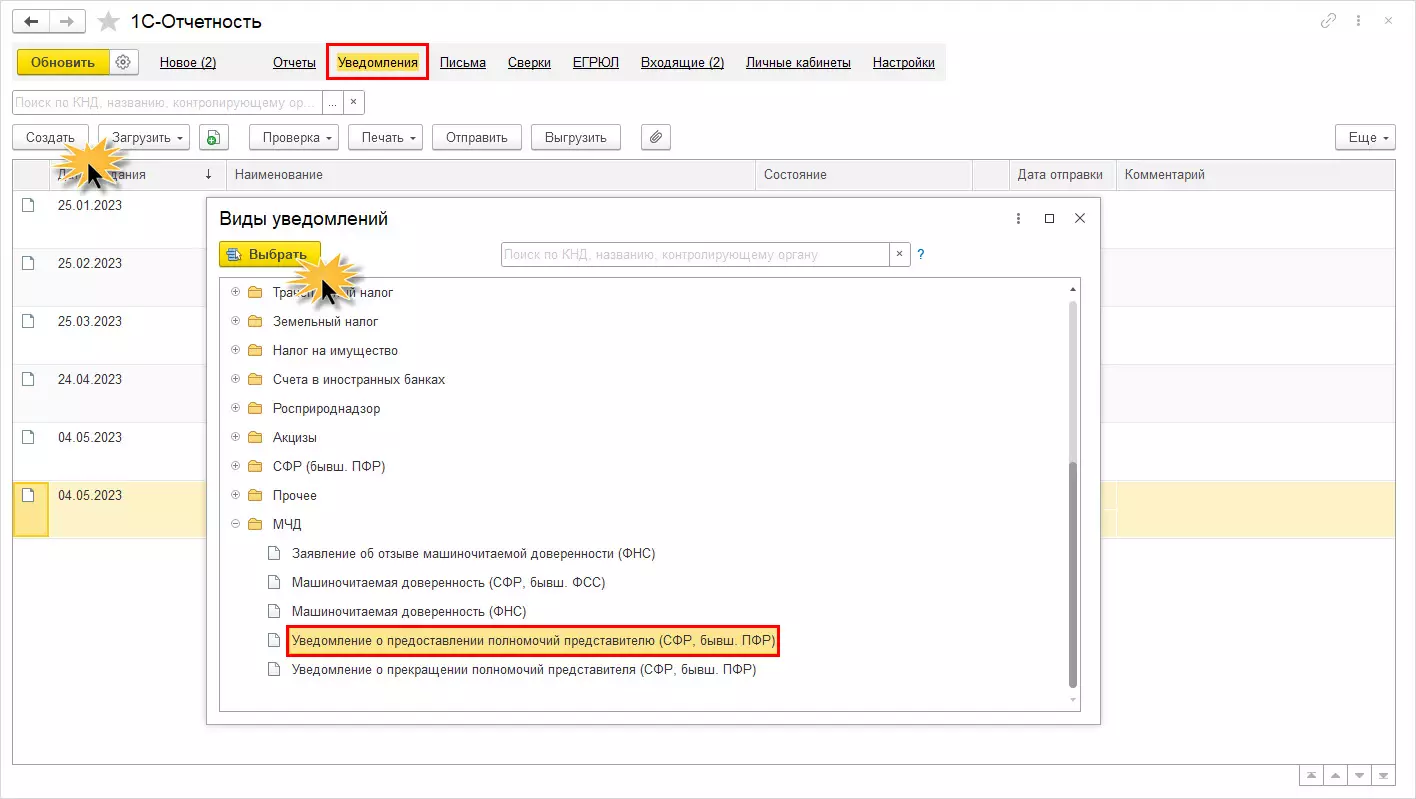
Task: Expand the Прочее folder
Action: [236, 495]
